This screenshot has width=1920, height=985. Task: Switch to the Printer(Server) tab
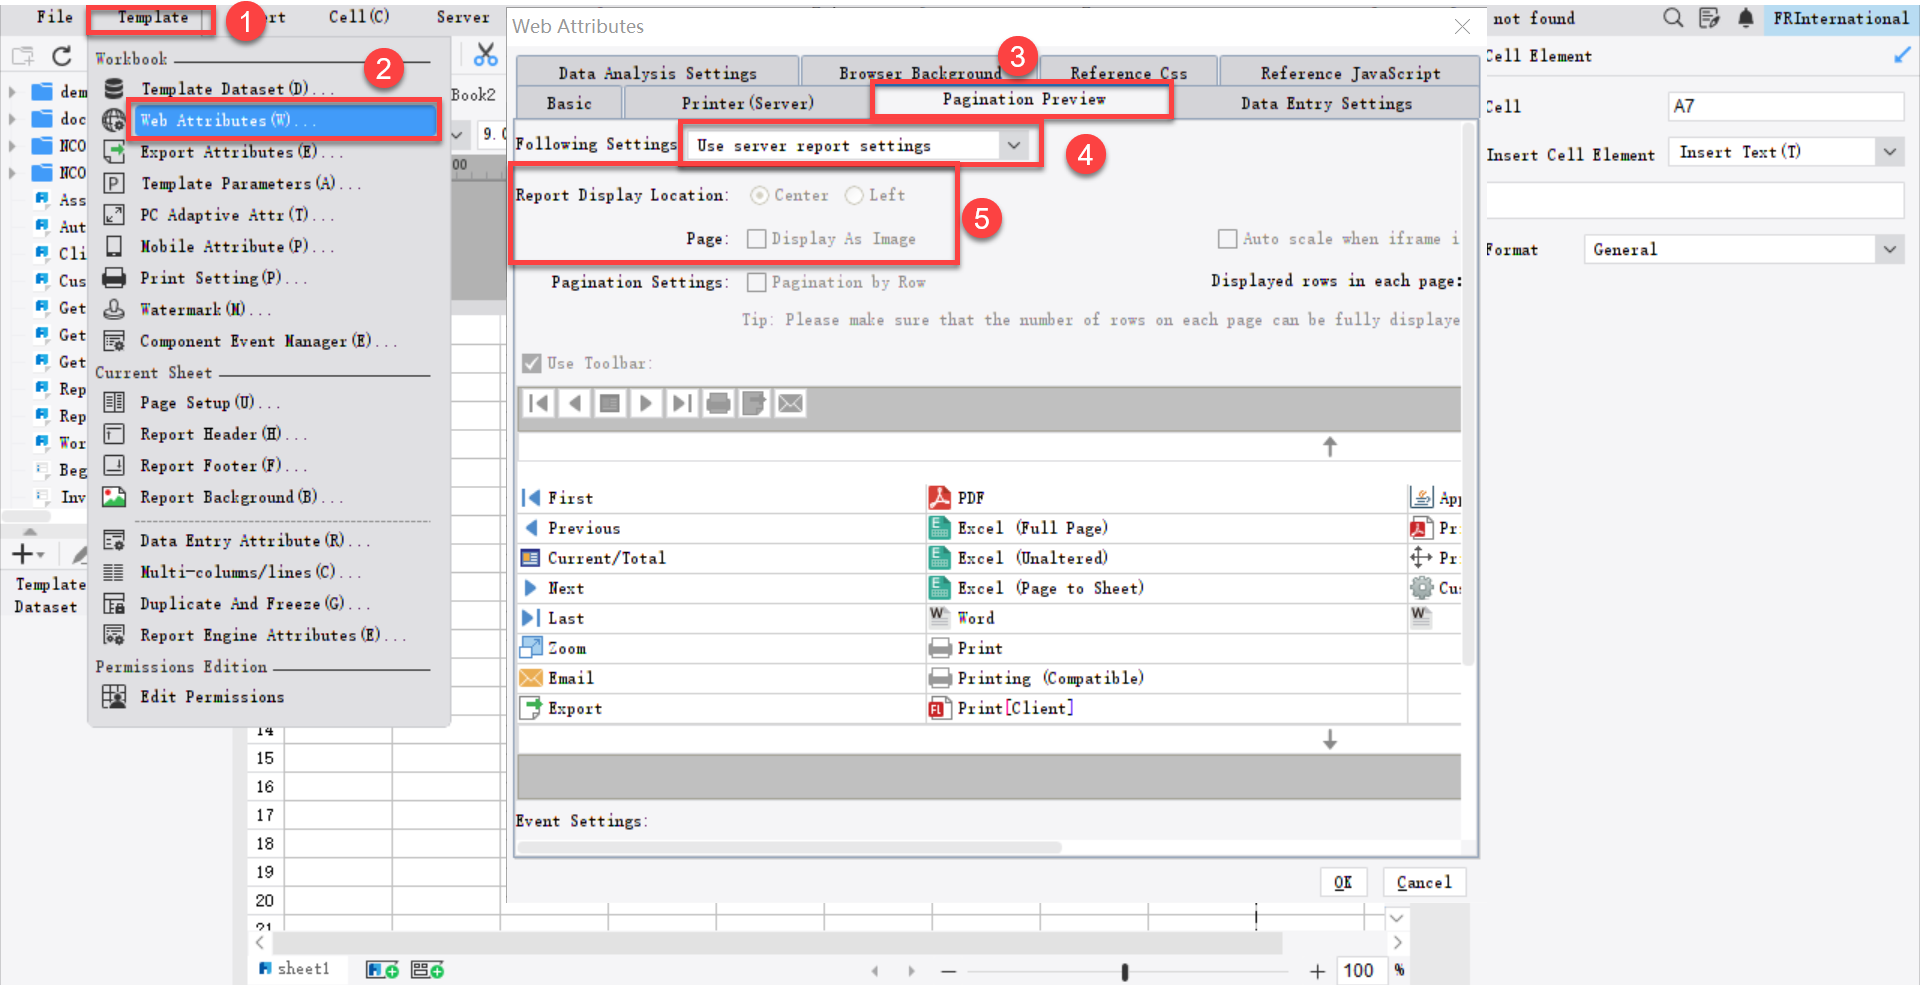(x=747, y=103)
